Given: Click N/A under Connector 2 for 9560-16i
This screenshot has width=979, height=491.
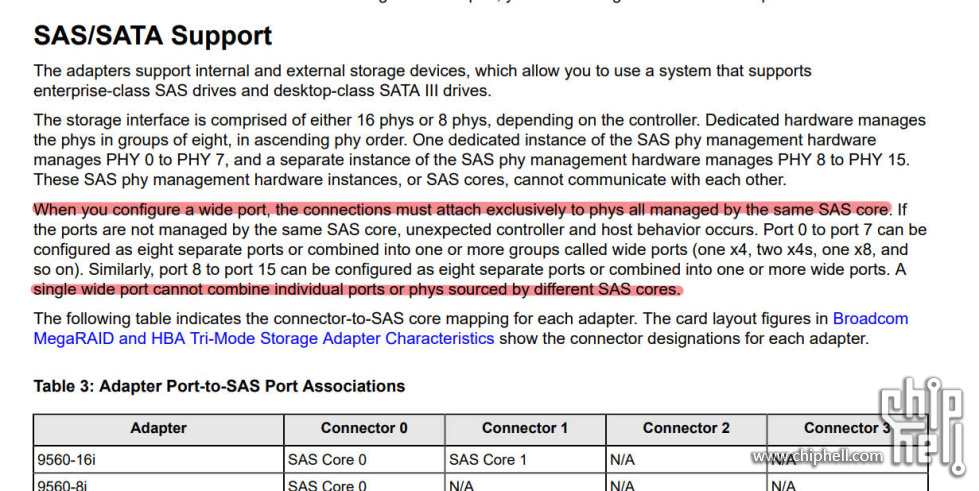Looking at the screenshot, I should pyautogui.click(x=686, y=460).
